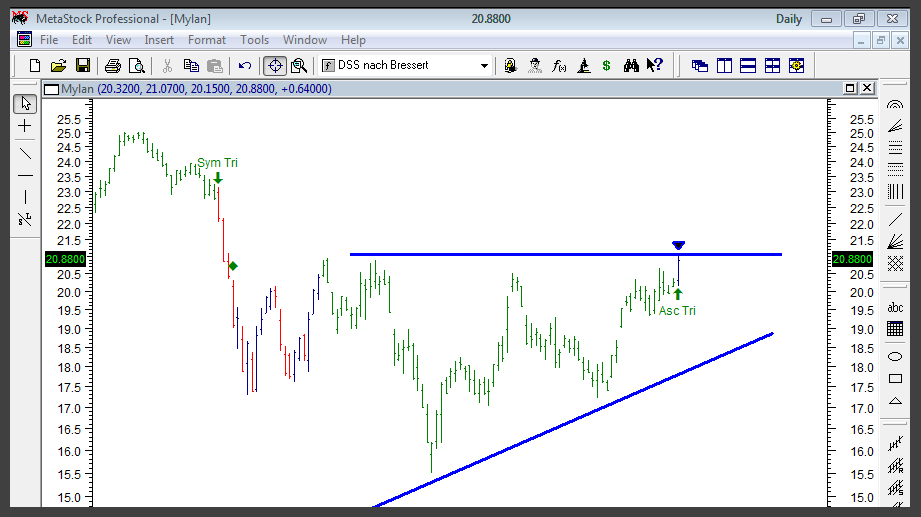Select the ellipse drawing tool
Image resolution: width=921 pixels, height=517 pixels.
coord(895,357)
